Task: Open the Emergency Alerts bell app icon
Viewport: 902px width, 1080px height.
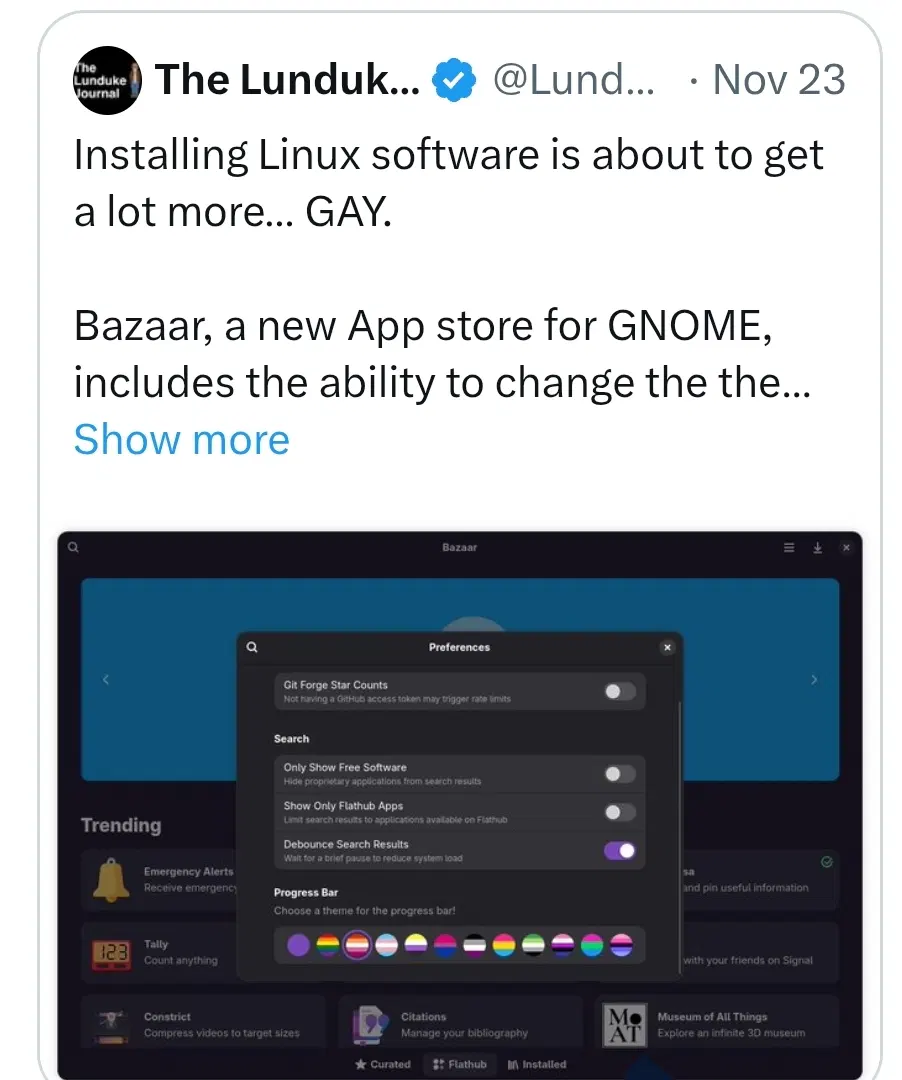Action: coord(111,880)
